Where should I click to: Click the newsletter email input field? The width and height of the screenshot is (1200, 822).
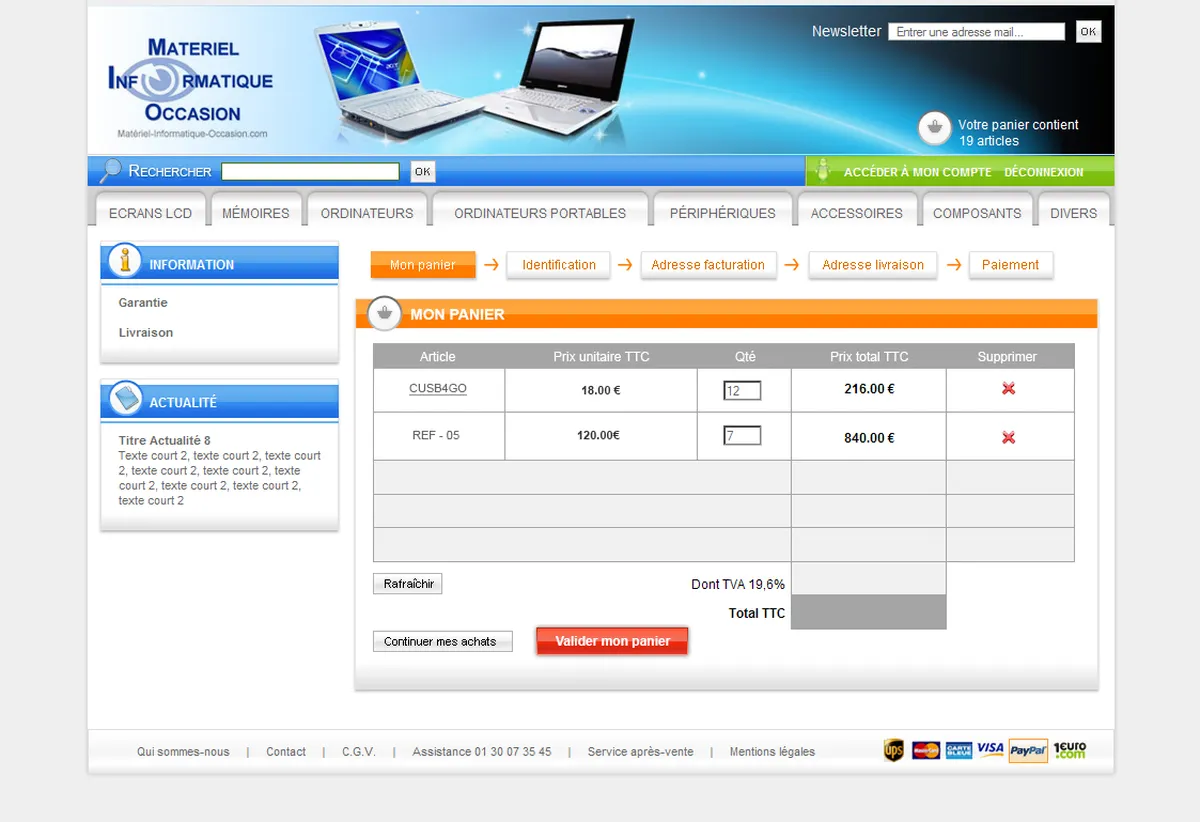(976, 31)
